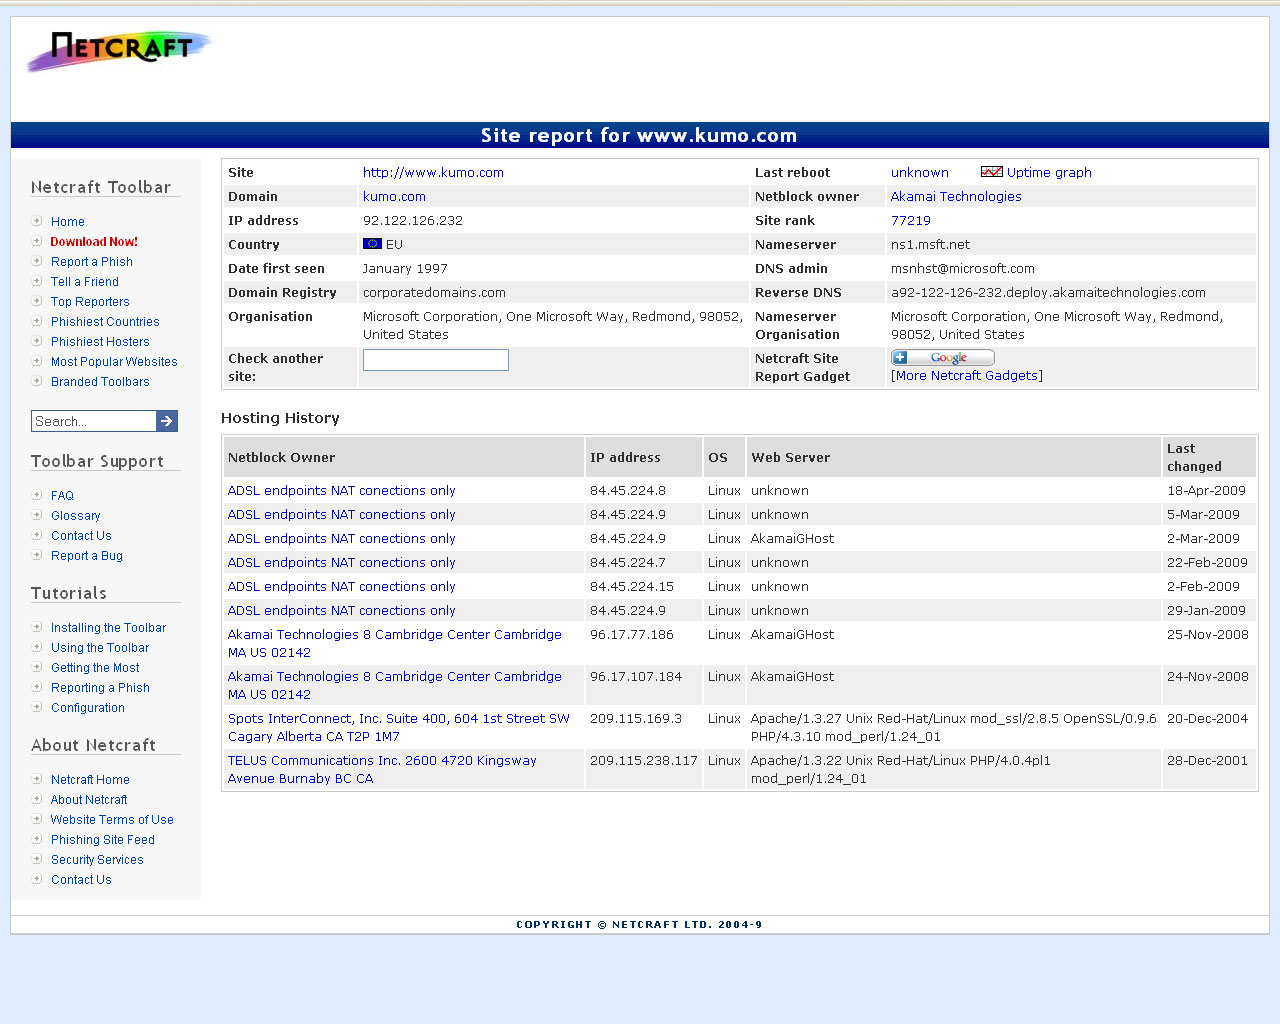
Task: Click the Uptime graph icon
Action: pos(992,172)
